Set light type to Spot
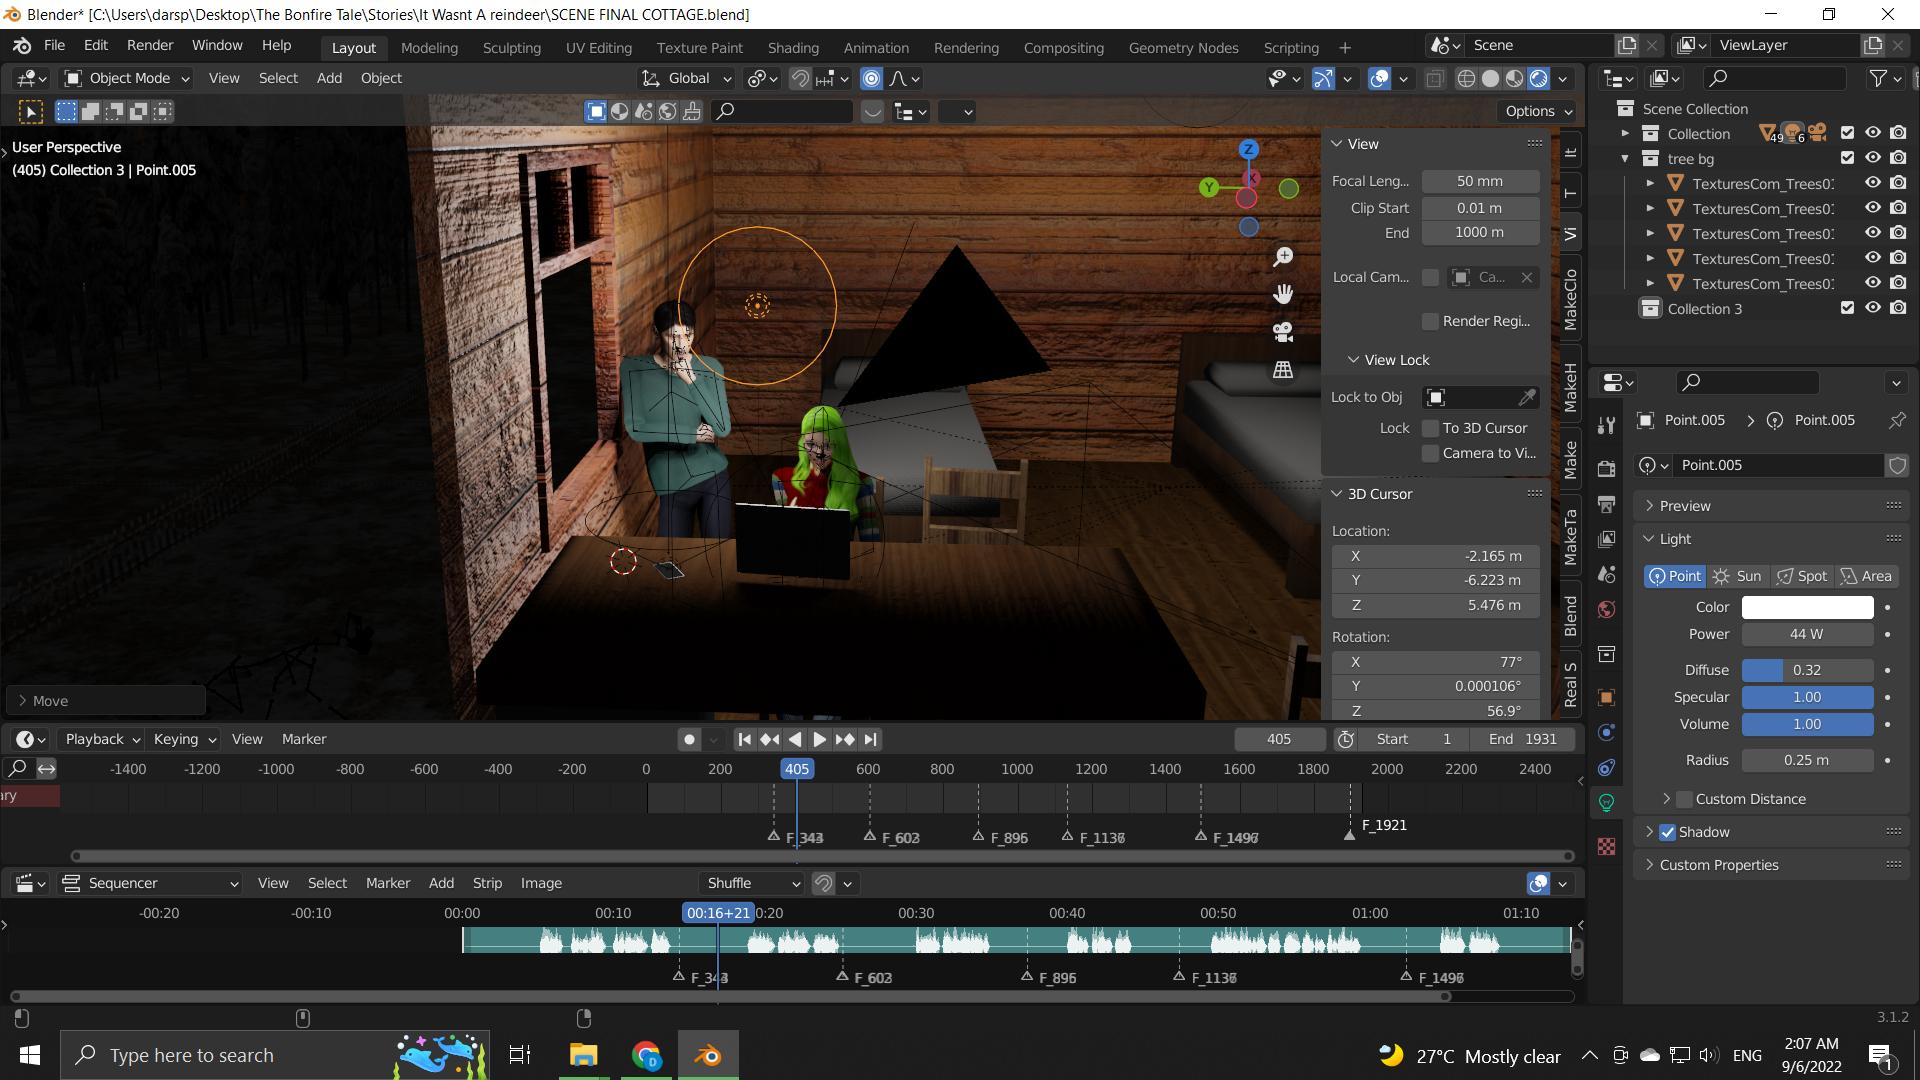This screenshot has width=1920, height=1080. 1802,577
